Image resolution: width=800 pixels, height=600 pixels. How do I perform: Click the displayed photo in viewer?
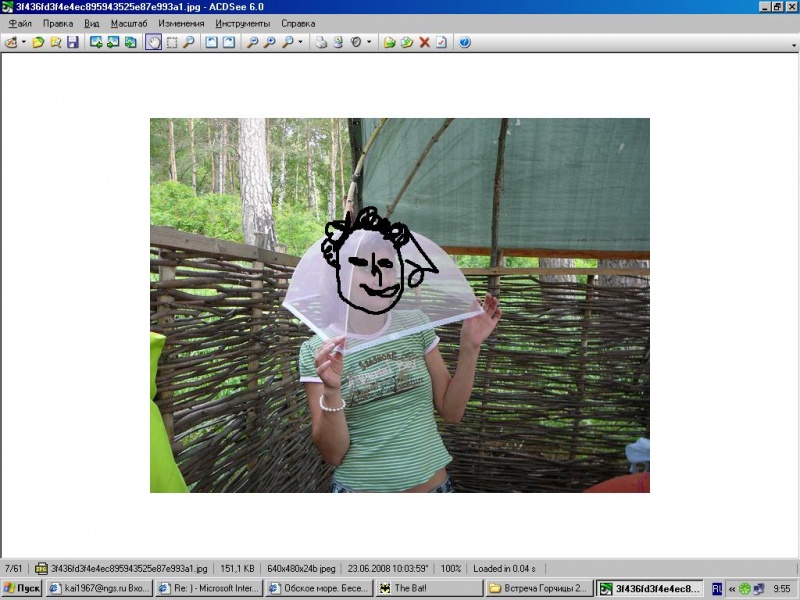(400, 305)
